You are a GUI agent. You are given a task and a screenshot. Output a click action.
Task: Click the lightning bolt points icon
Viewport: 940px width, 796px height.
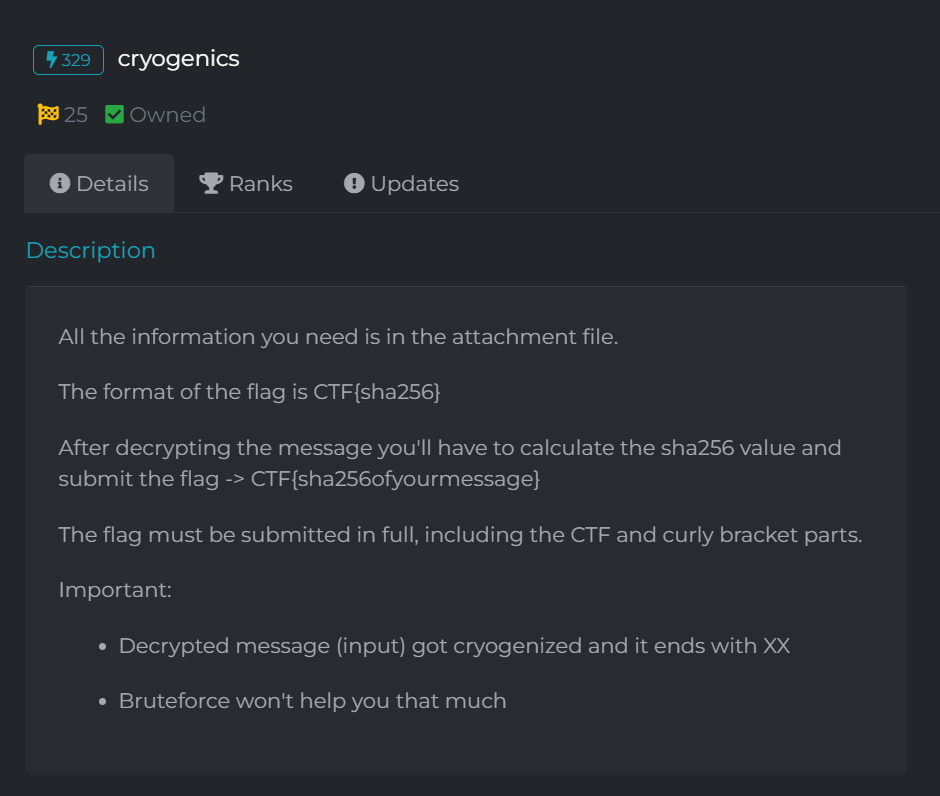click(x=52, y=59)
